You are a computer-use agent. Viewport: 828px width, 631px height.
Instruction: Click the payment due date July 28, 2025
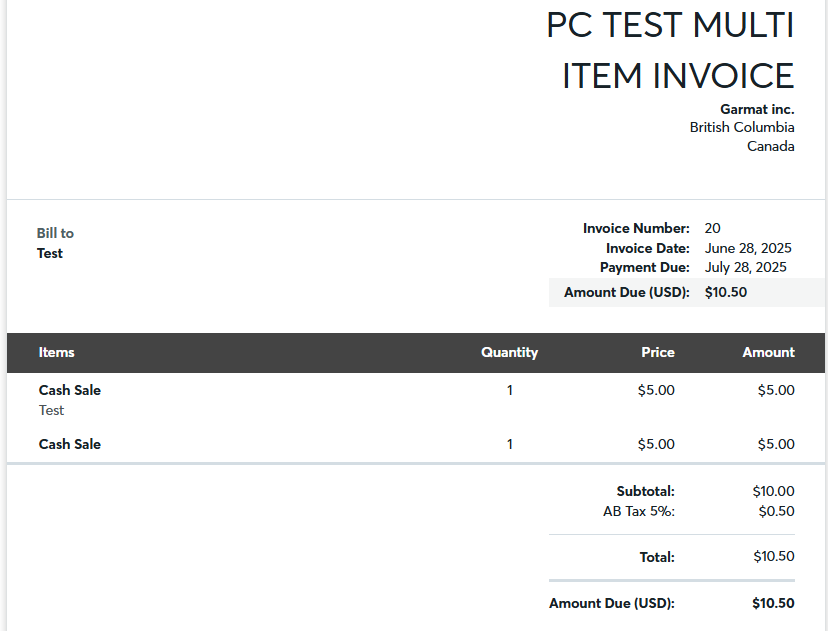[746, 267]
